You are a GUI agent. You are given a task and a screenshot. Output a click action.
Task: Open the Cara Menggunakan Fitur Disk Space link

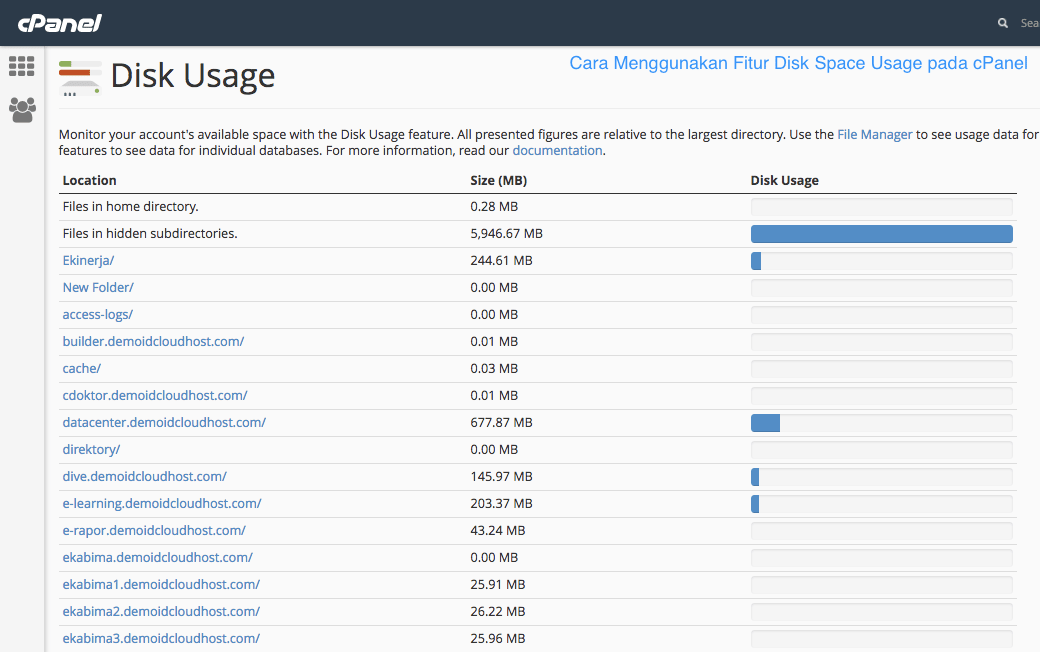coord(798,63)
